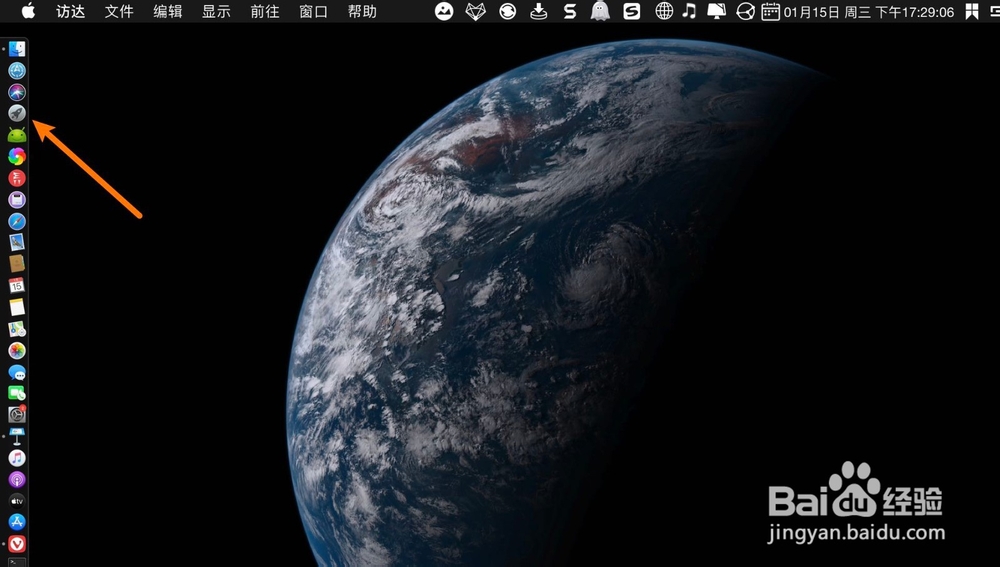Open the Music app in Dock
This screenshot has width=1000, height=567.
[17, 458]
